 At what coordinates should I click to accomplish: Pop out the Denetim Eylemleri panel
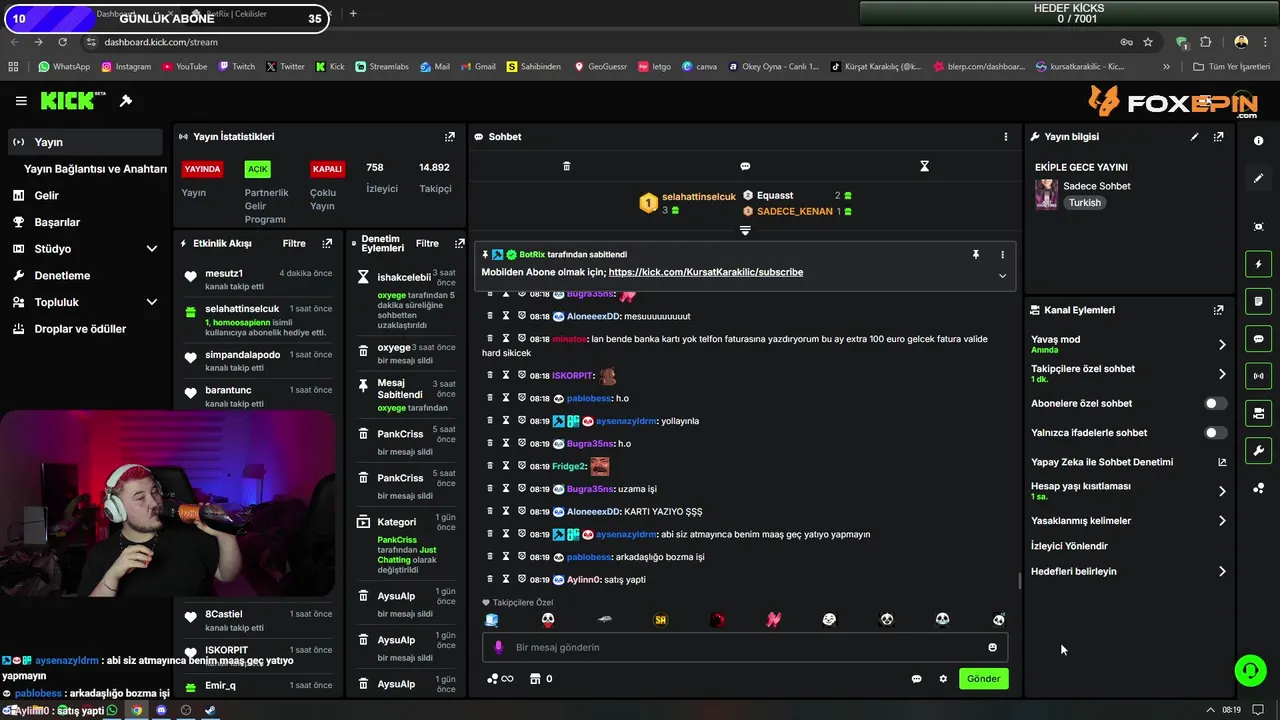click(x=459, y=243)
